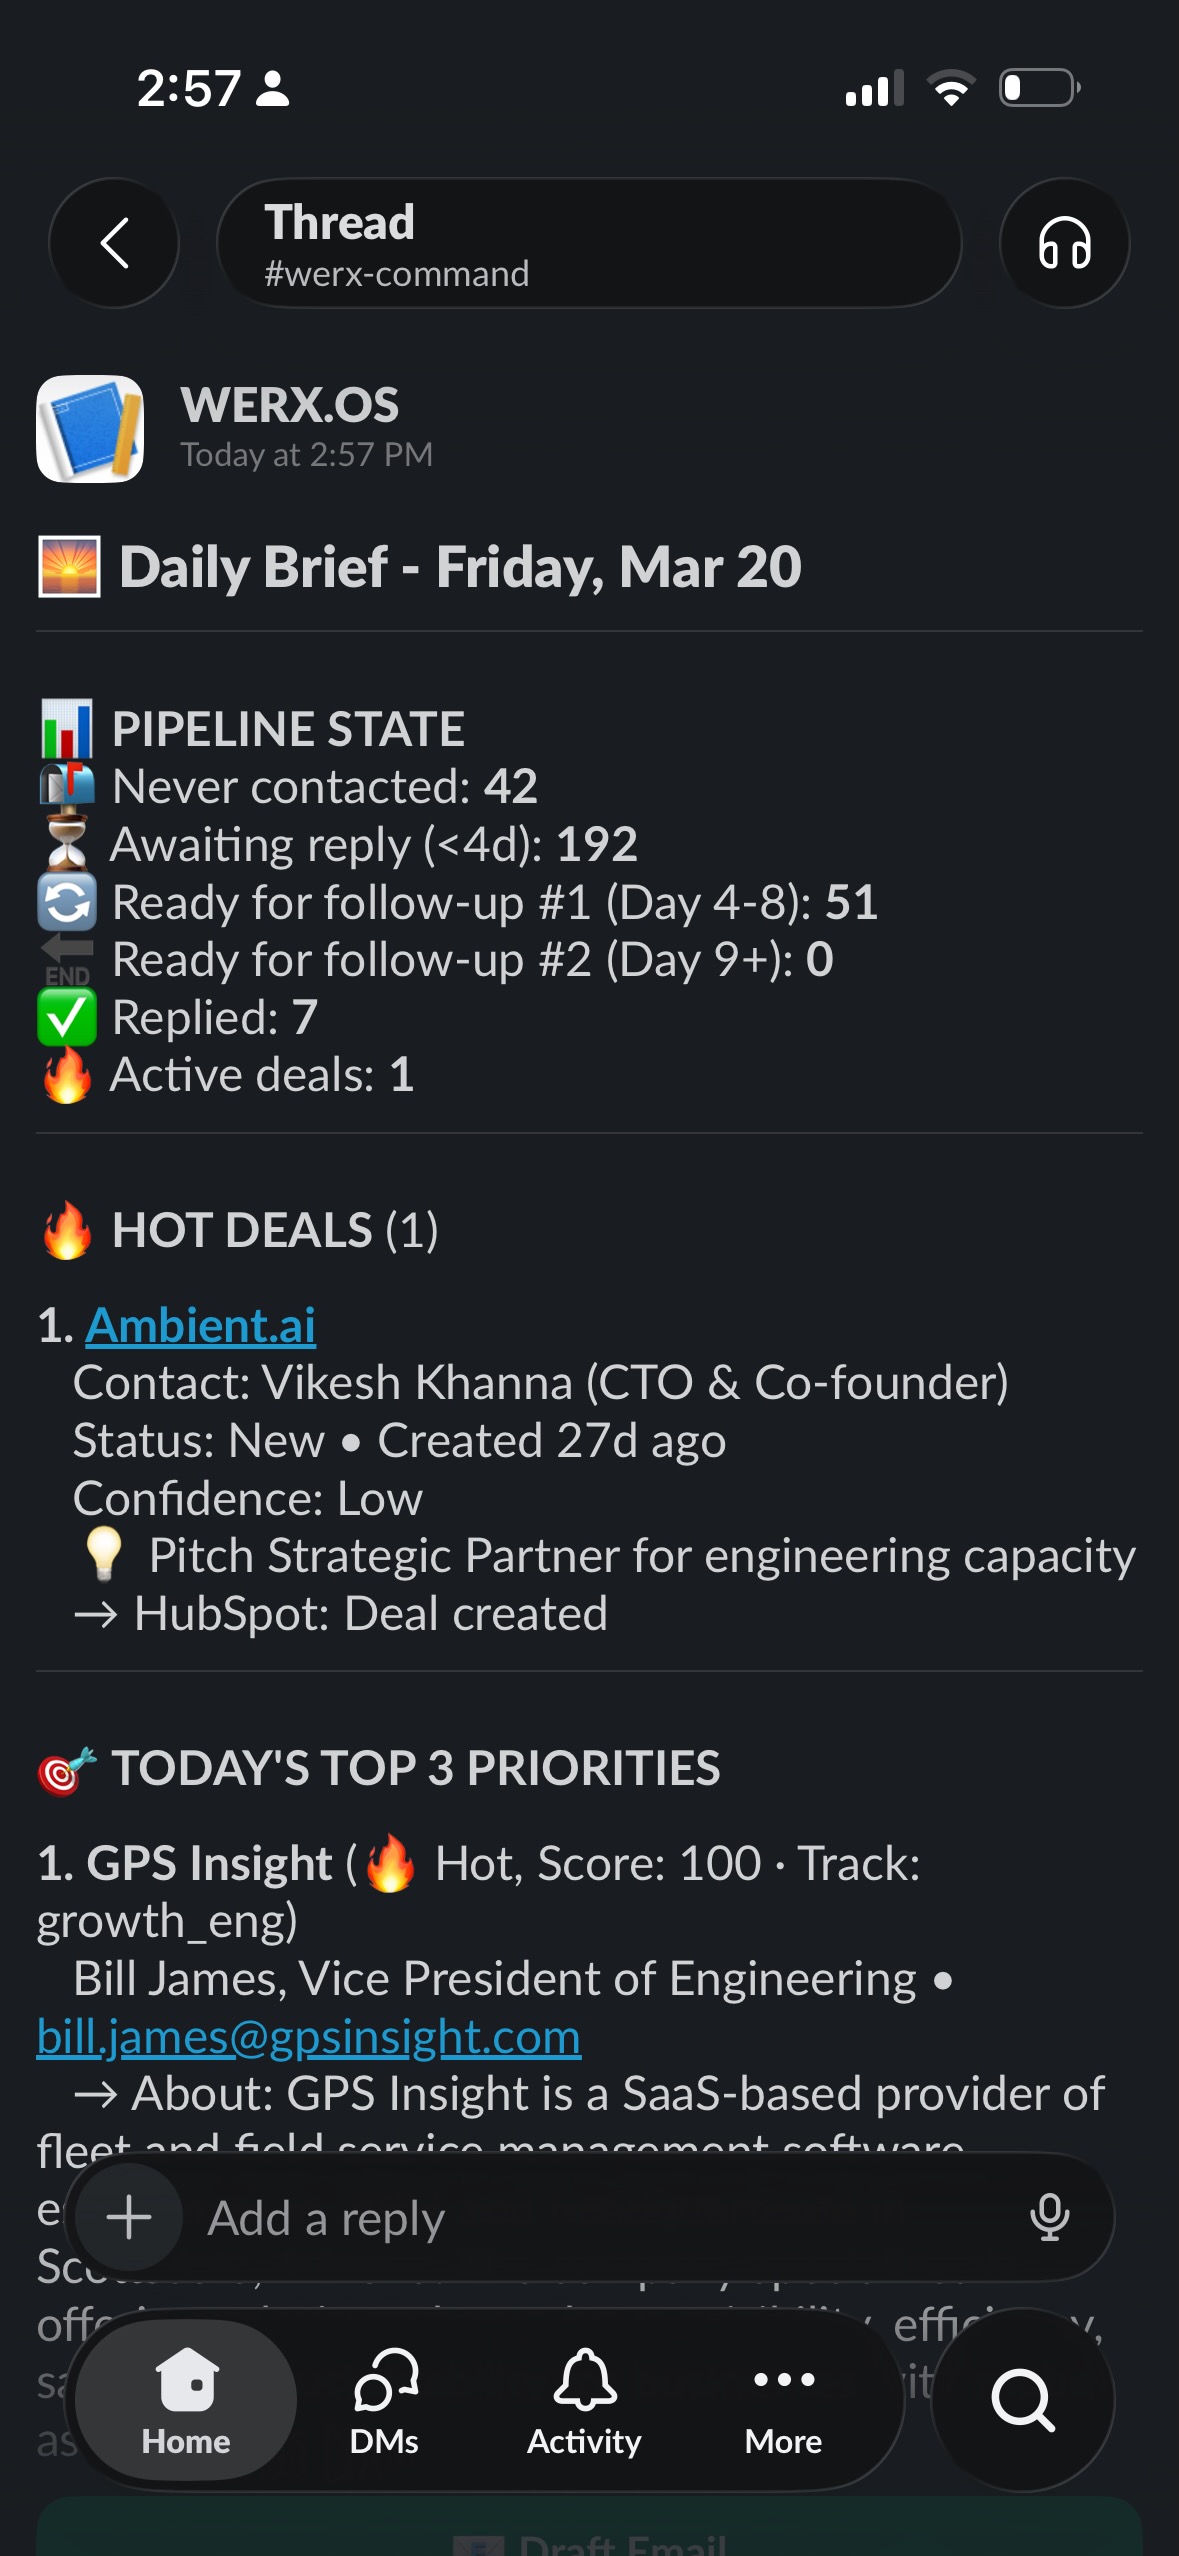1179x2556 pixels.
Task: Tap the Top 3 Priorities dart emoji
Action: (67, 1769)
